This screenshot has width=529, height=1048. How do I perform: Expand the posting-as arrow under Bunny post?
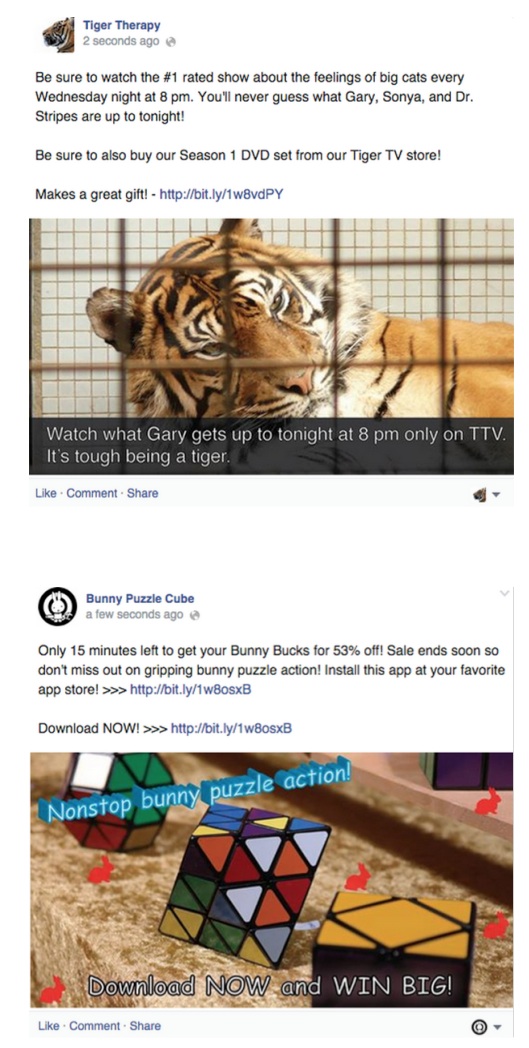[x=496, y=1028]
